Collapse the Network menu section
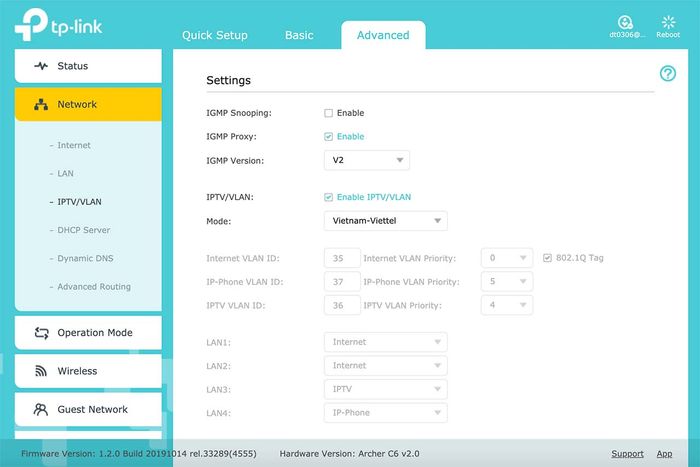Image resolution: width=700 pixels, height=467 pixels. click(x=88, y=104)
